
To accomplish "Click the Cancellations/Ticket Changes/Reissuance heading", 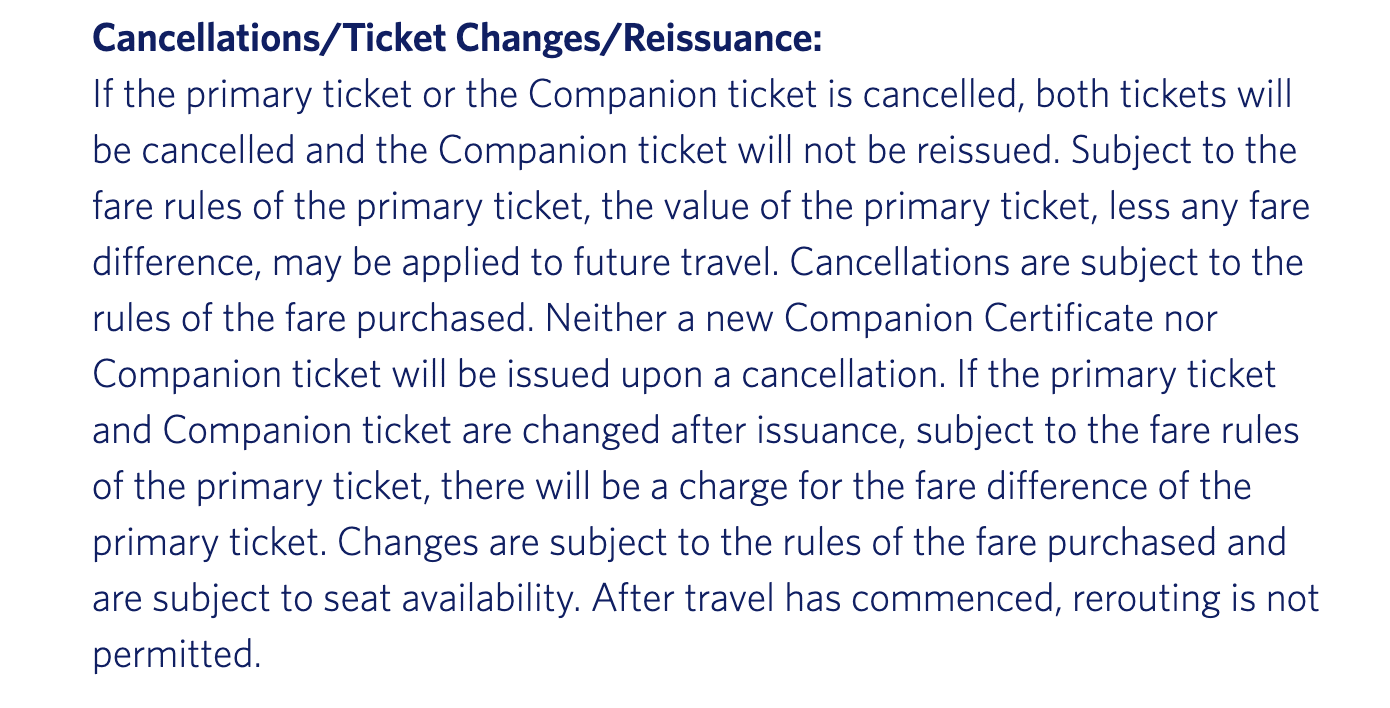I will 457,41.
